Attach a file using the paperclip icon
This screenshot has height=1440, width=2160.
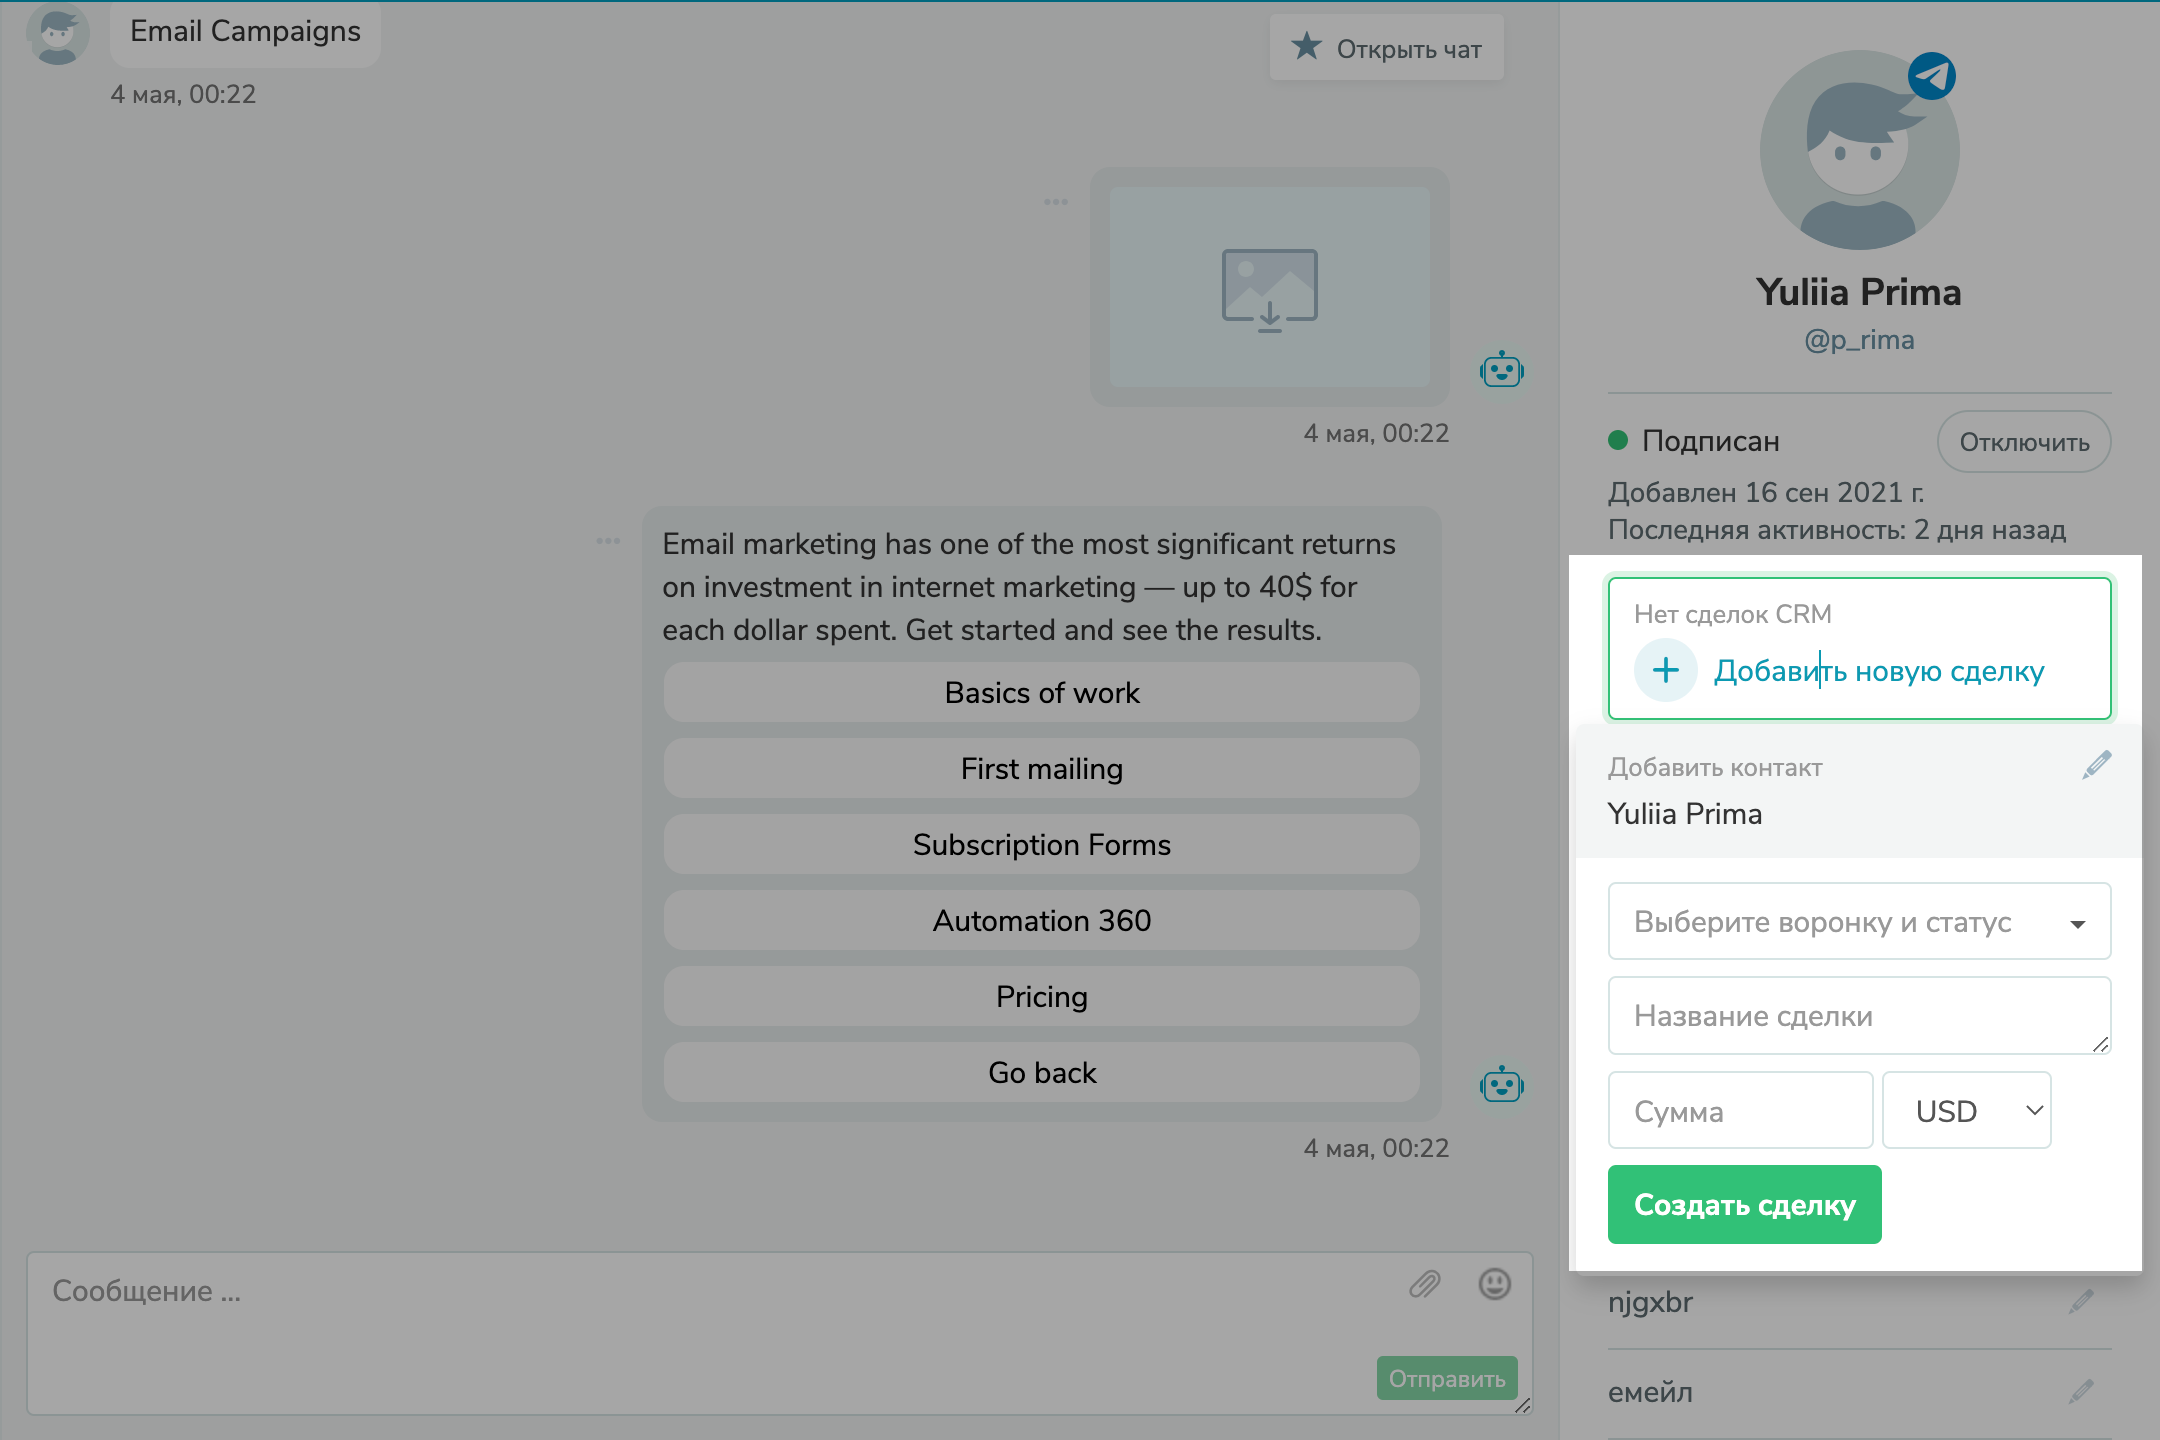pyautogui.click(x=1424, y=1284)
